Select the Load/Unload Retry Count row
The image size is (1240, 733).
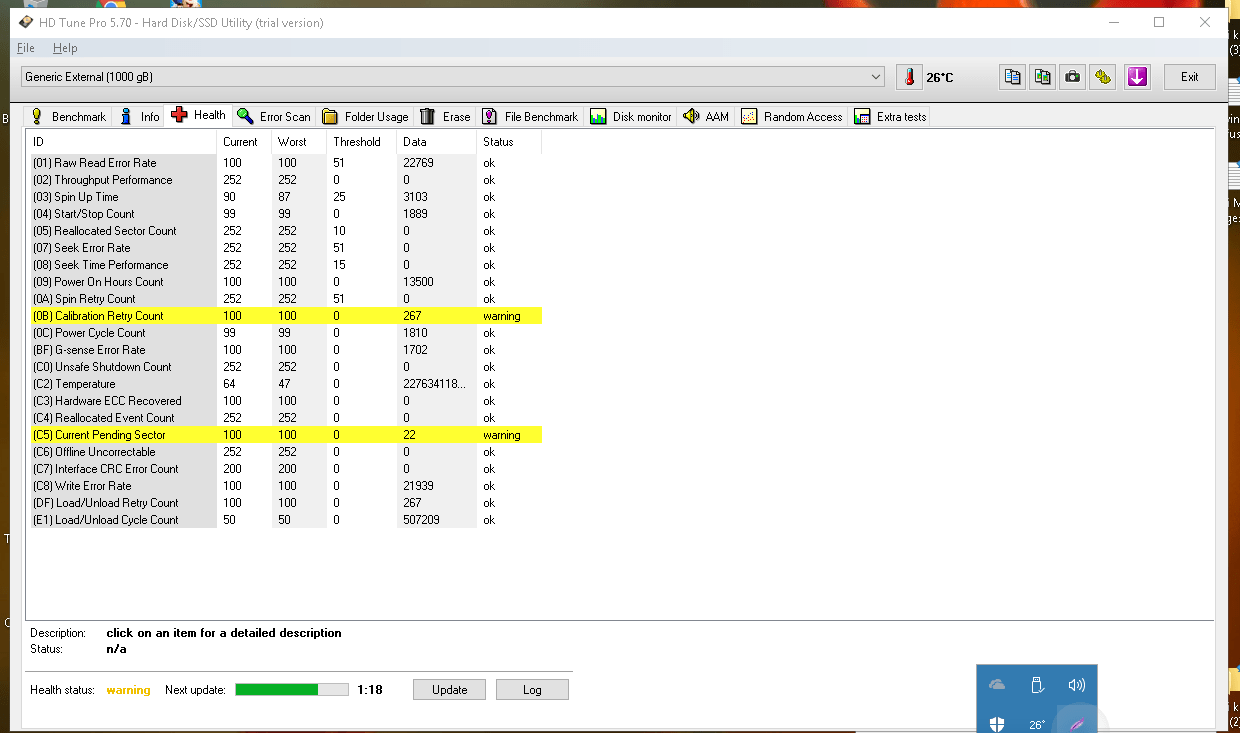point(286,503)
